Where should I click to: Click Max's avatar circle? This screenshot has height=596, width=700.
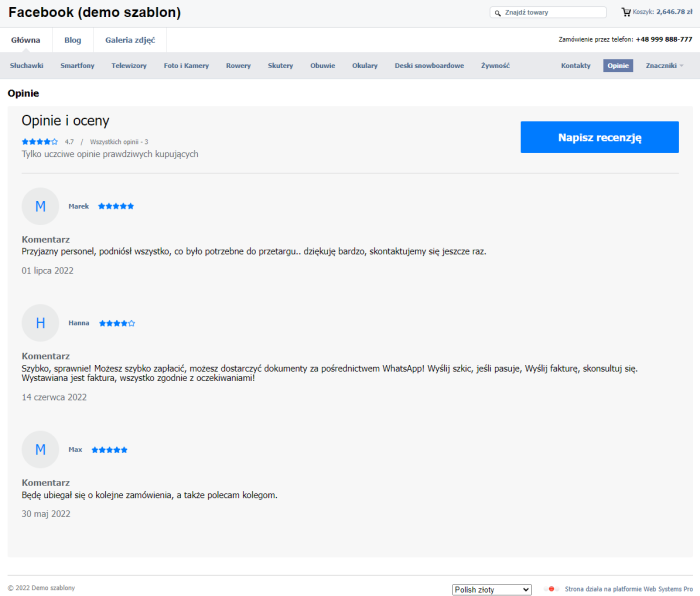(40, 449)
